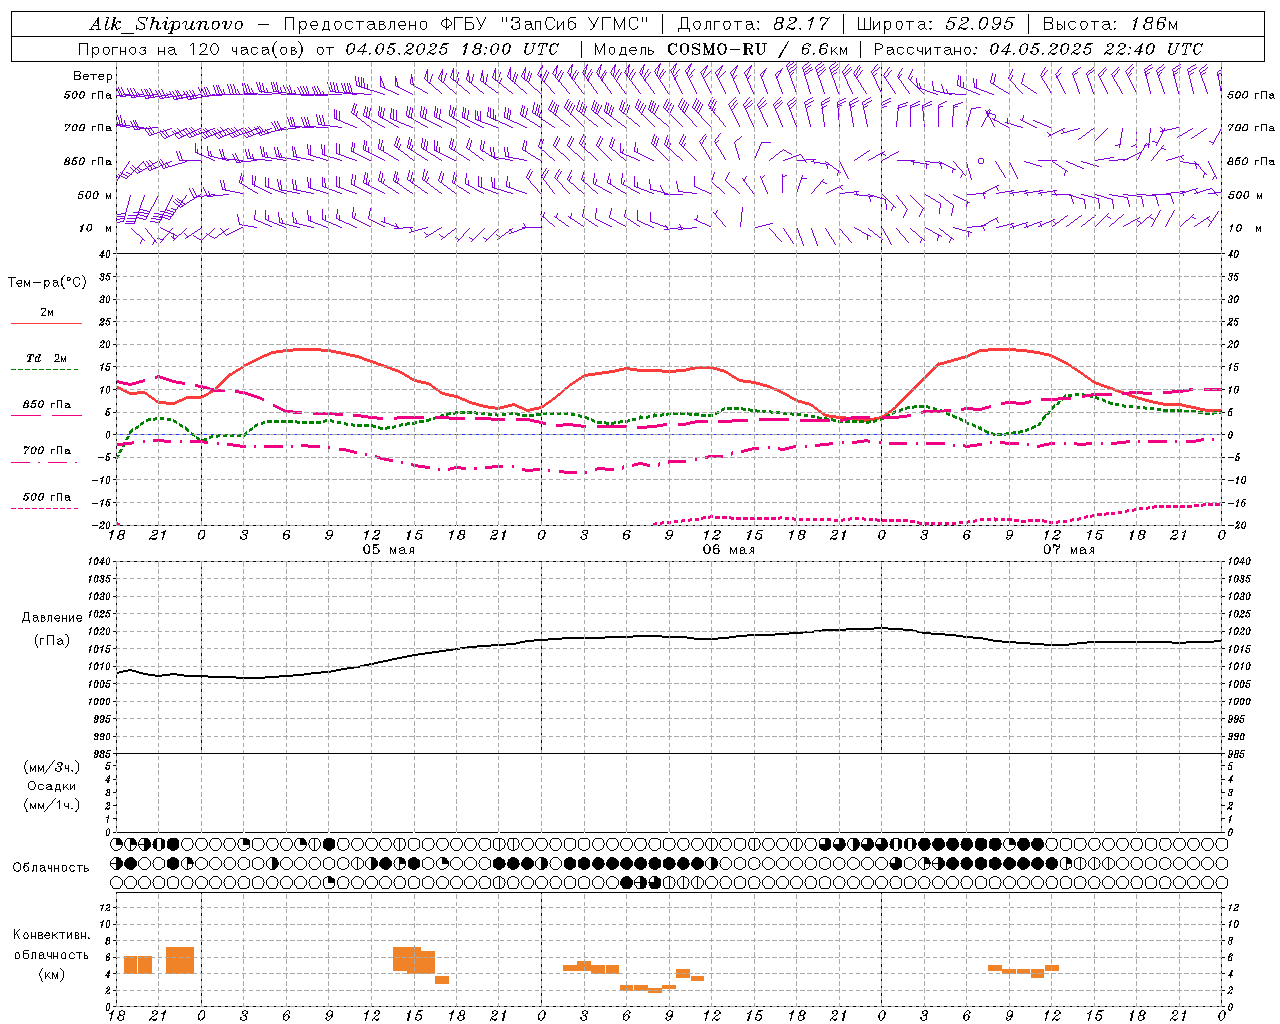Click the '500 м' label left of wind panel
The height and width of the screenshot is (1024, 1280).
point(95,195)
